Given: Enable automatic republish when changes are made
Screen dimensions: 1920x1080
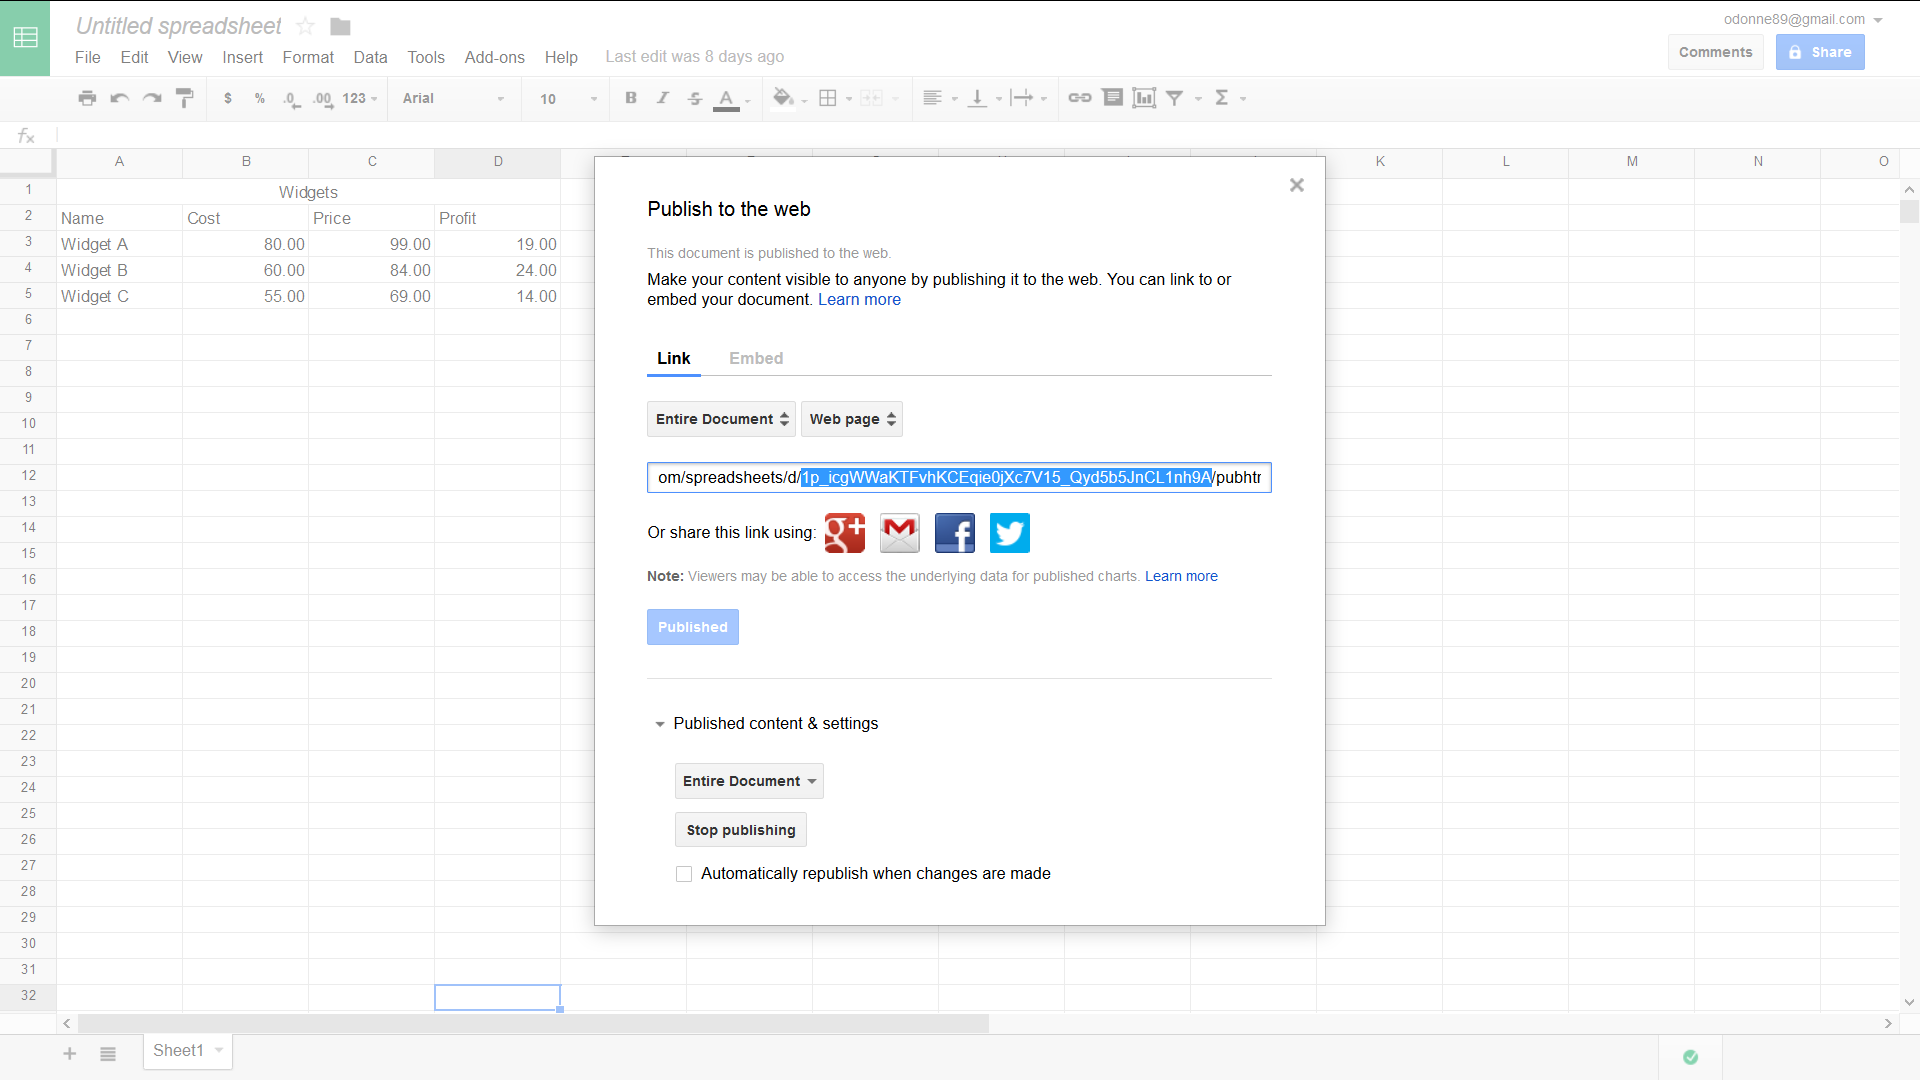Looking at the screenshot, I should coord(684,874).
